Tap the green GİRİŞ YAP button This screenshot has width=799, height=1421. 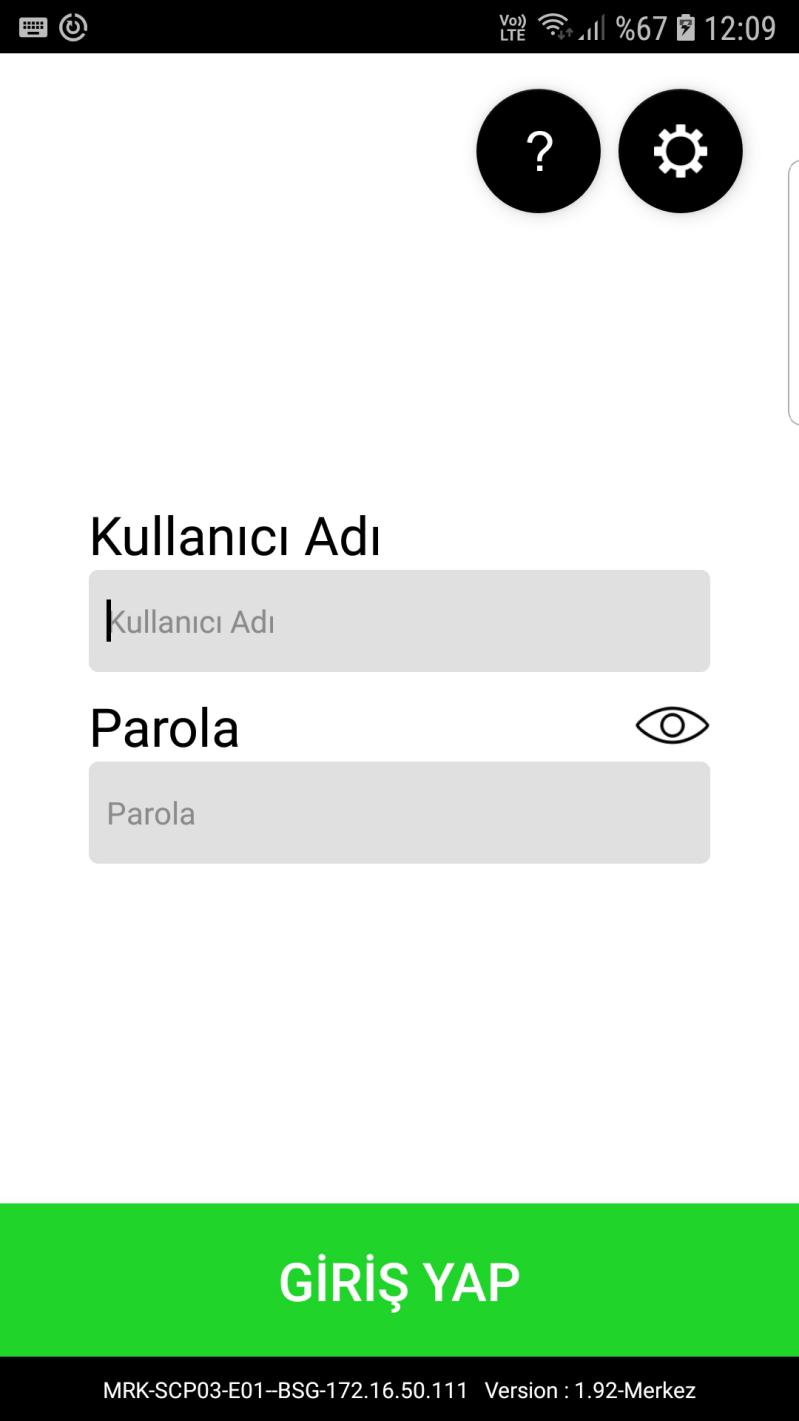(x=399, y=1280)
